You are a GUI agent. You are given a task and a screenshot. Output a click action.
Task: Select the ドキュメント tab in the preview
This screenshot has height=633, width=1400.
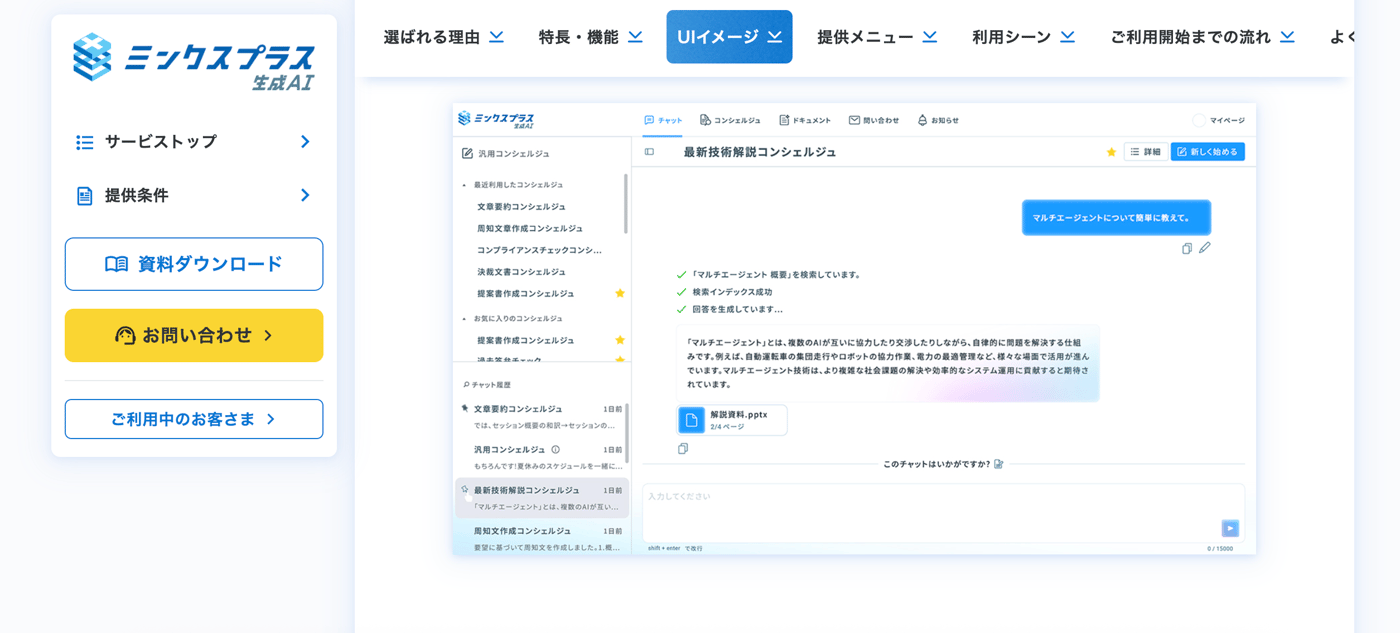pyautogui.click(x=805, y=120)
